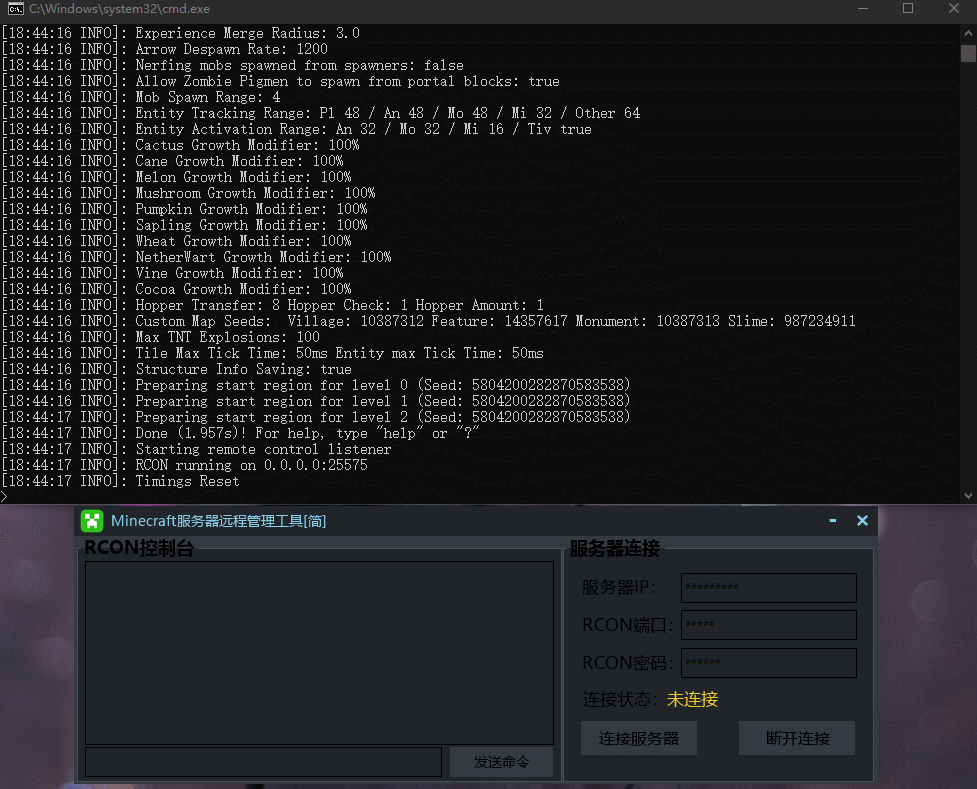The width and height of the screenshot is (977, 789).
Task: Close the Minecraft RCON tool window
Action: 862,521
